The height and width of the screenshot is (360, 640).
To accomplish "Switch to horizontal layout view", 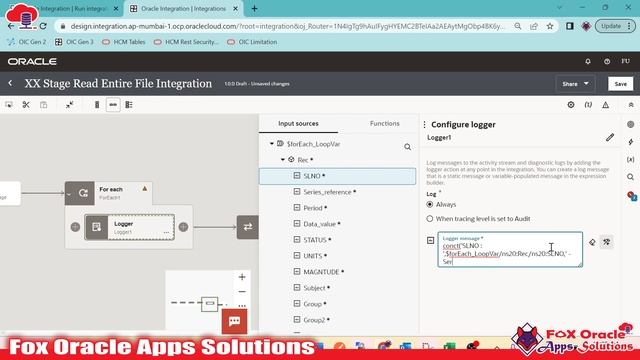I will [113, 105].
